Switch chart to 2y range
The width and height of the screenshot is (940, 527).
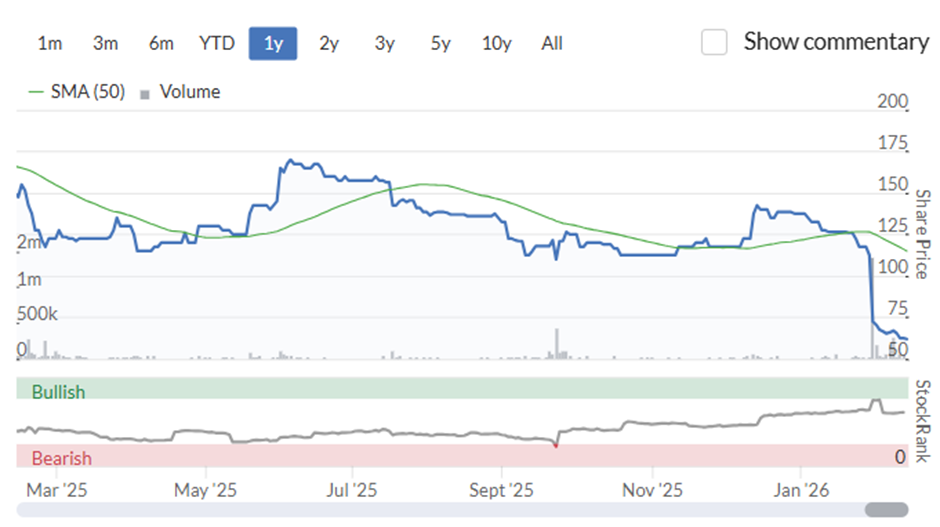tap(329, 43)
